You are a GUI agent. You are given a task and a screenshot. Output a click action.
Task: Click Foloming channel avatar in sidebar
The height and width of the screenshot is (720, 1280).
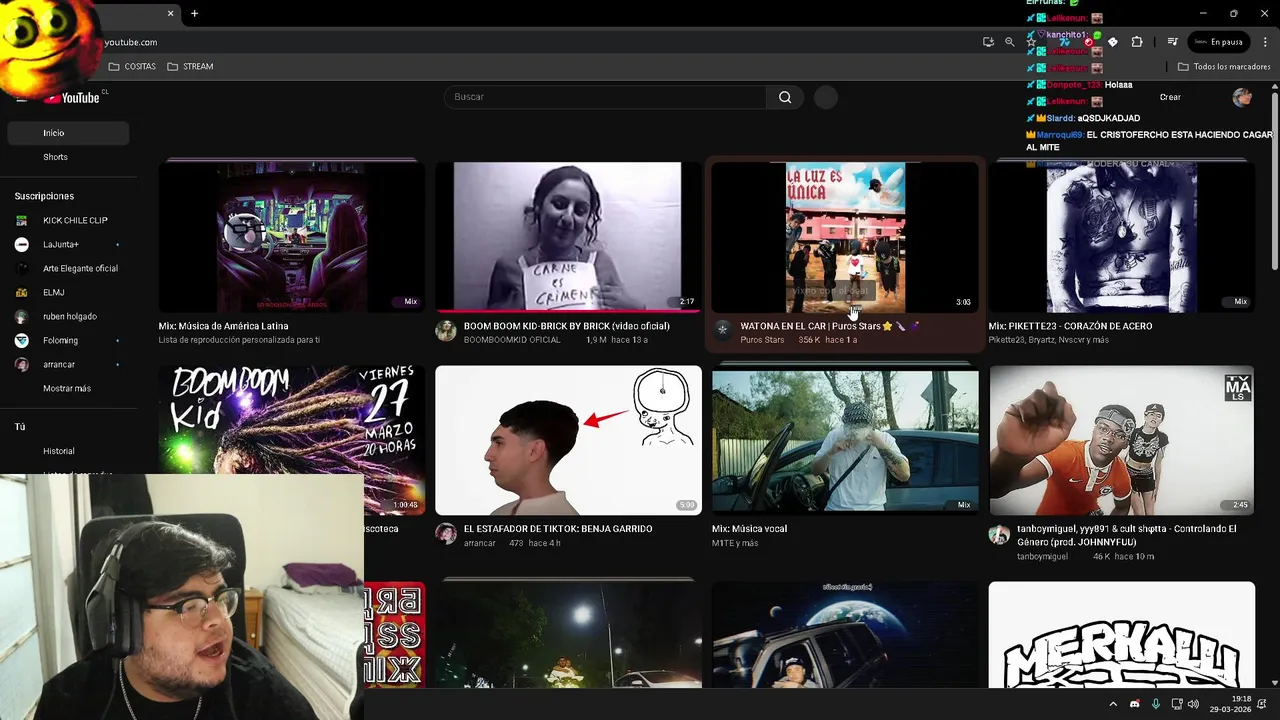[x=22, y=340]
